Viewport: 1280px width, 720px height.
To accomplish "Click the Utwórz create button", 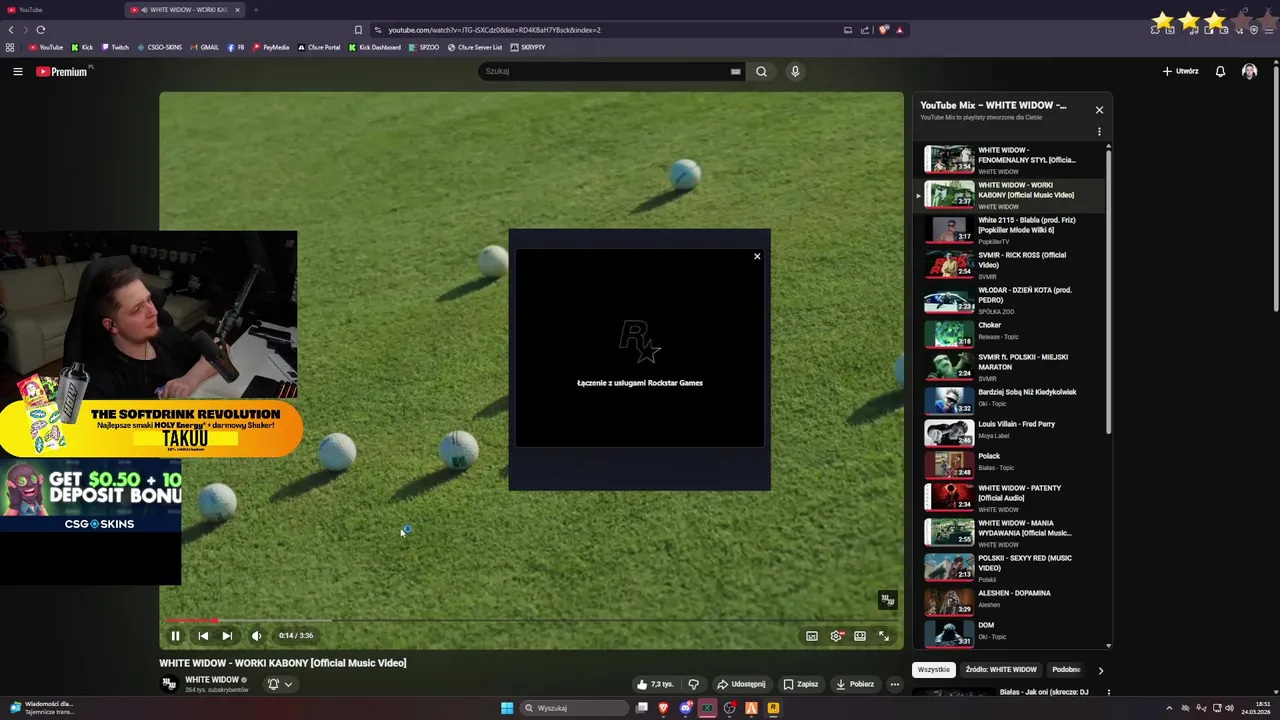I will click(1180, 71).
